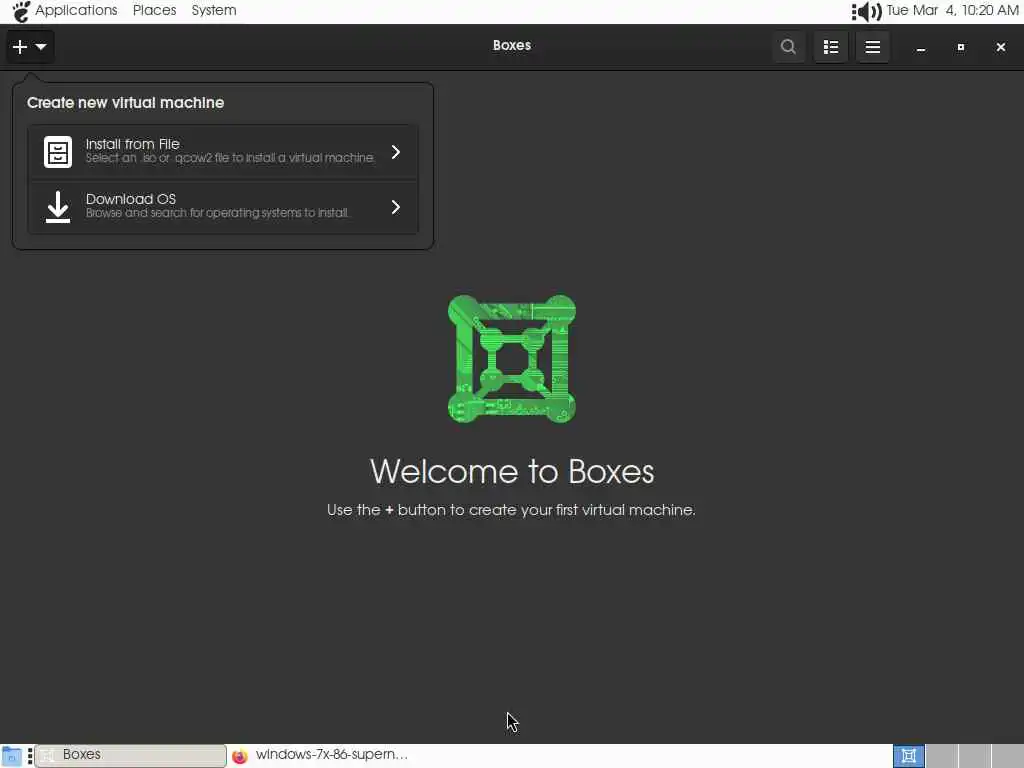Select Download OS option
This screenshot has height=768, width=1024.
(223, 207)
